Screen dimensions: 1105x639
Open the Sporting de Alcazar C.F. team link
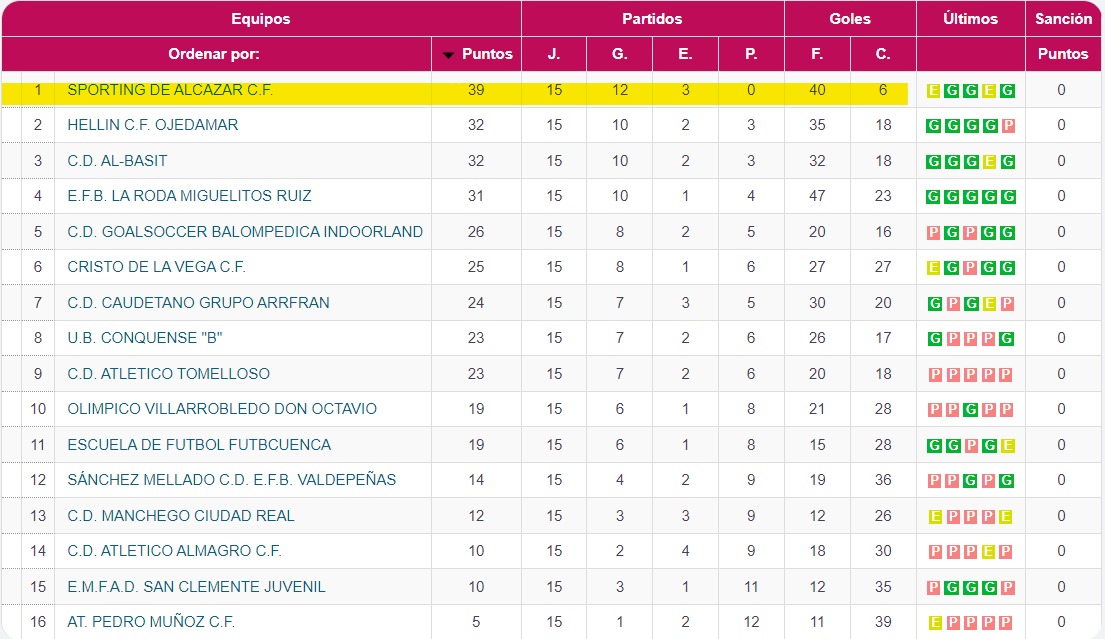[x=169, y=90]
